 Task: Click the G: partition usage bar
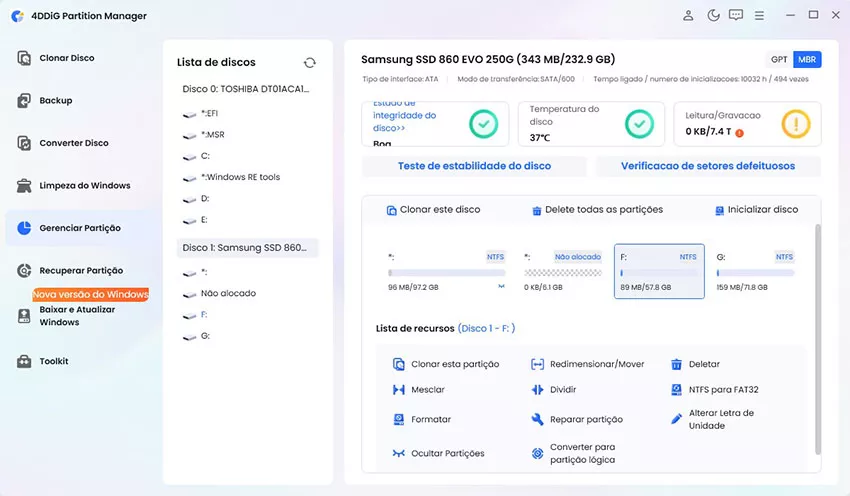(x=756, y=273)
